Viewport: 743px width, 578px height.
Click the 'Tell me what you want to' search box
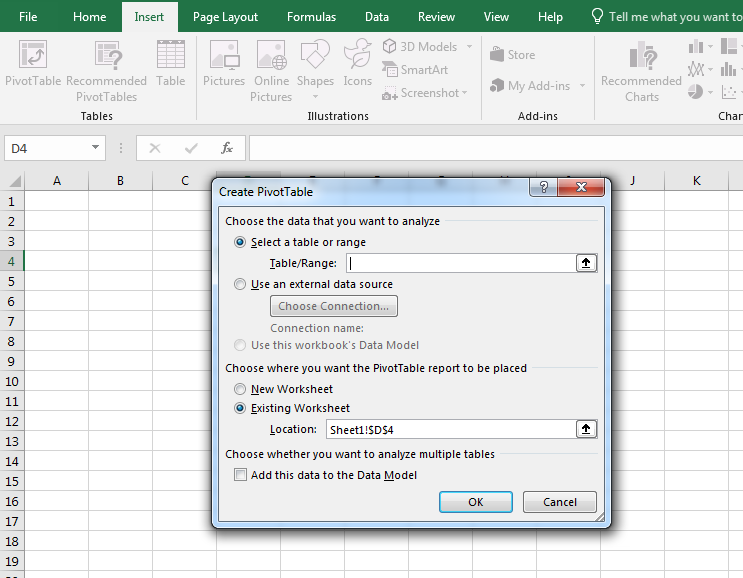(x=675, y=17)
